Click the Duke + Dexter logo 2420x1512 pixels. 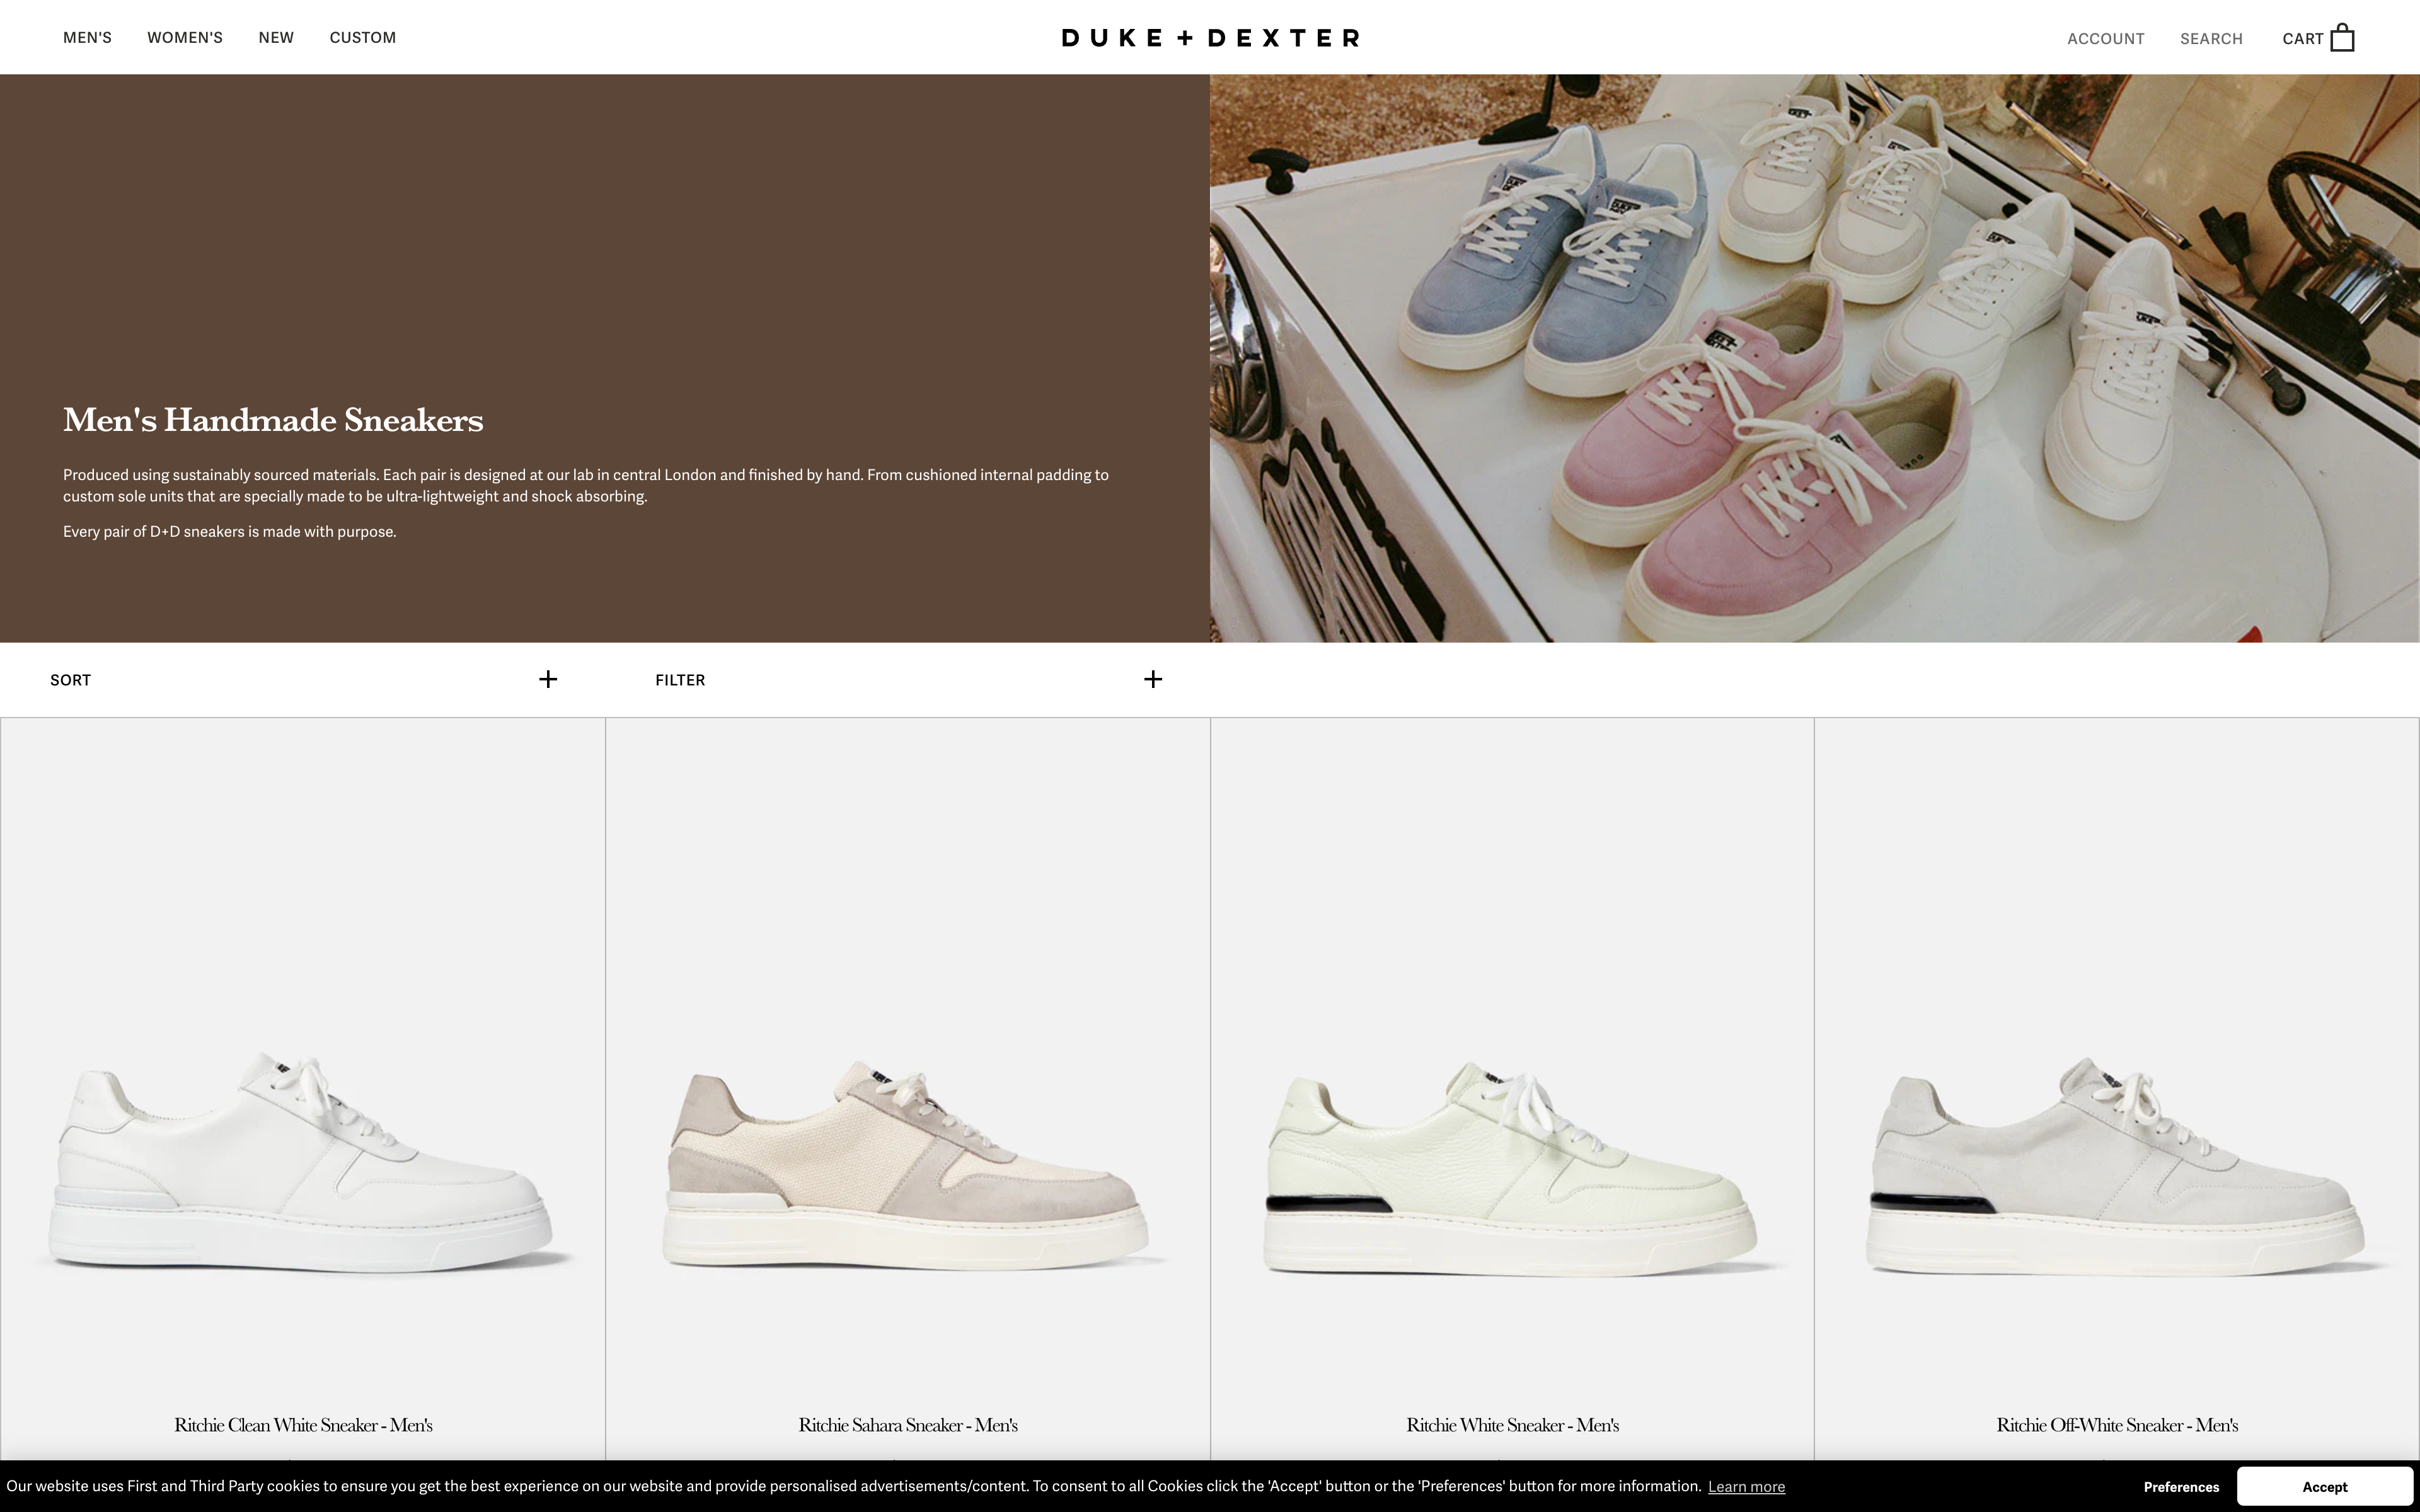(x=1210, y=38)
